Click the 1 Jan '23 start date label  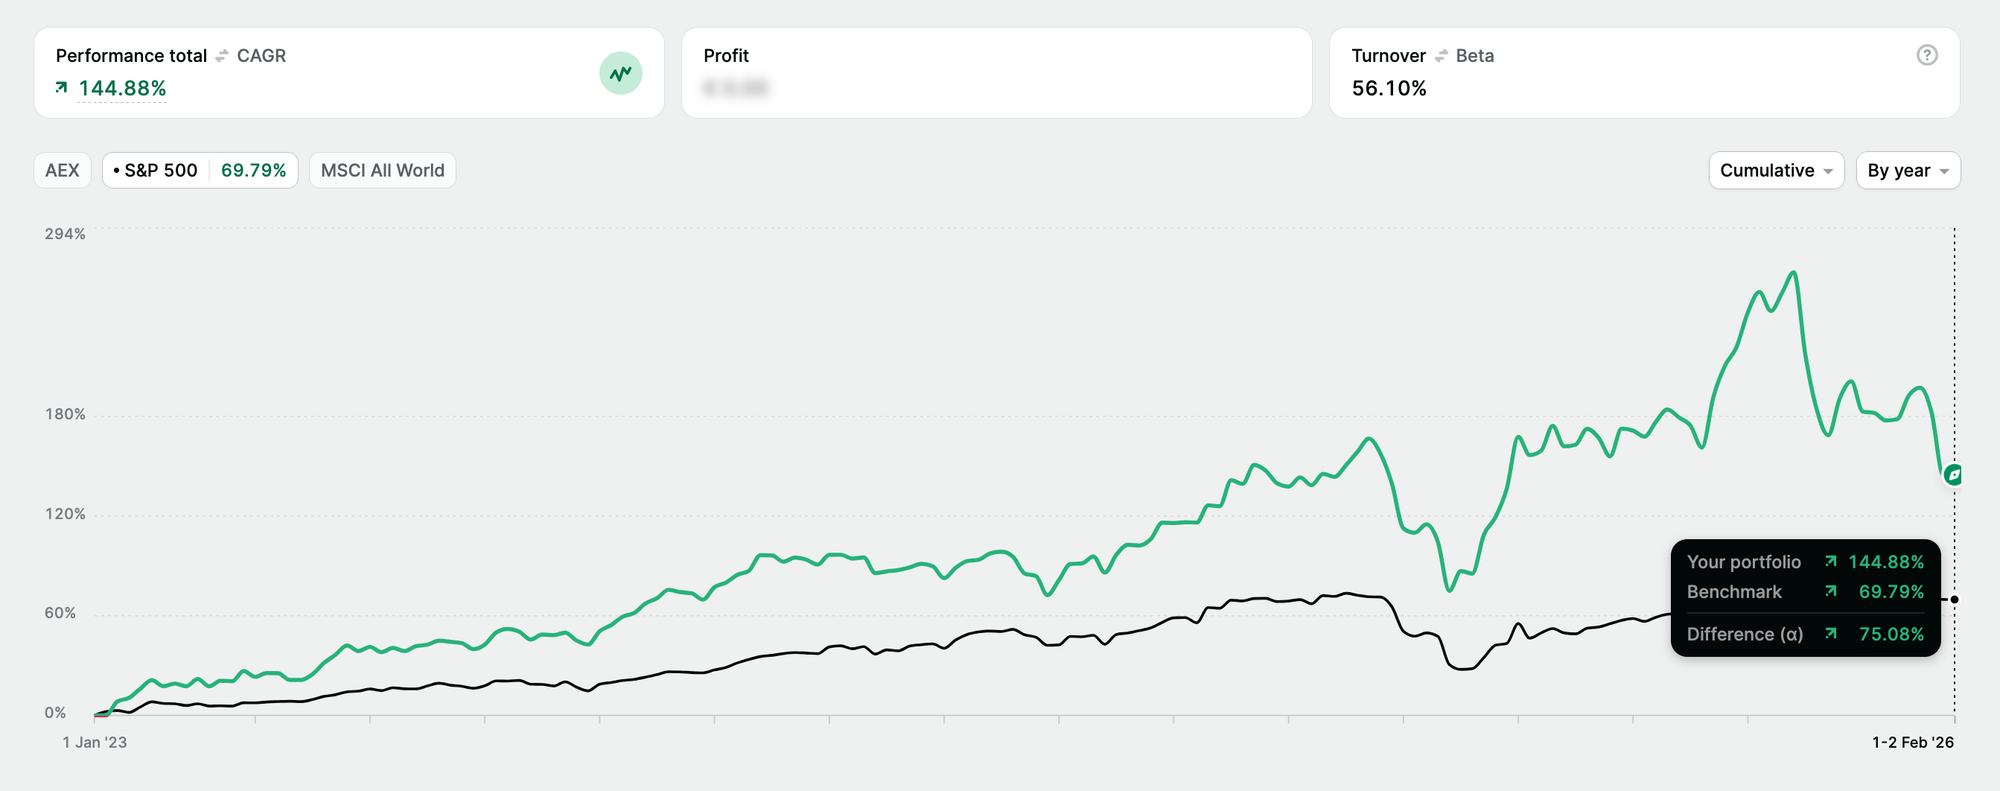95,742
